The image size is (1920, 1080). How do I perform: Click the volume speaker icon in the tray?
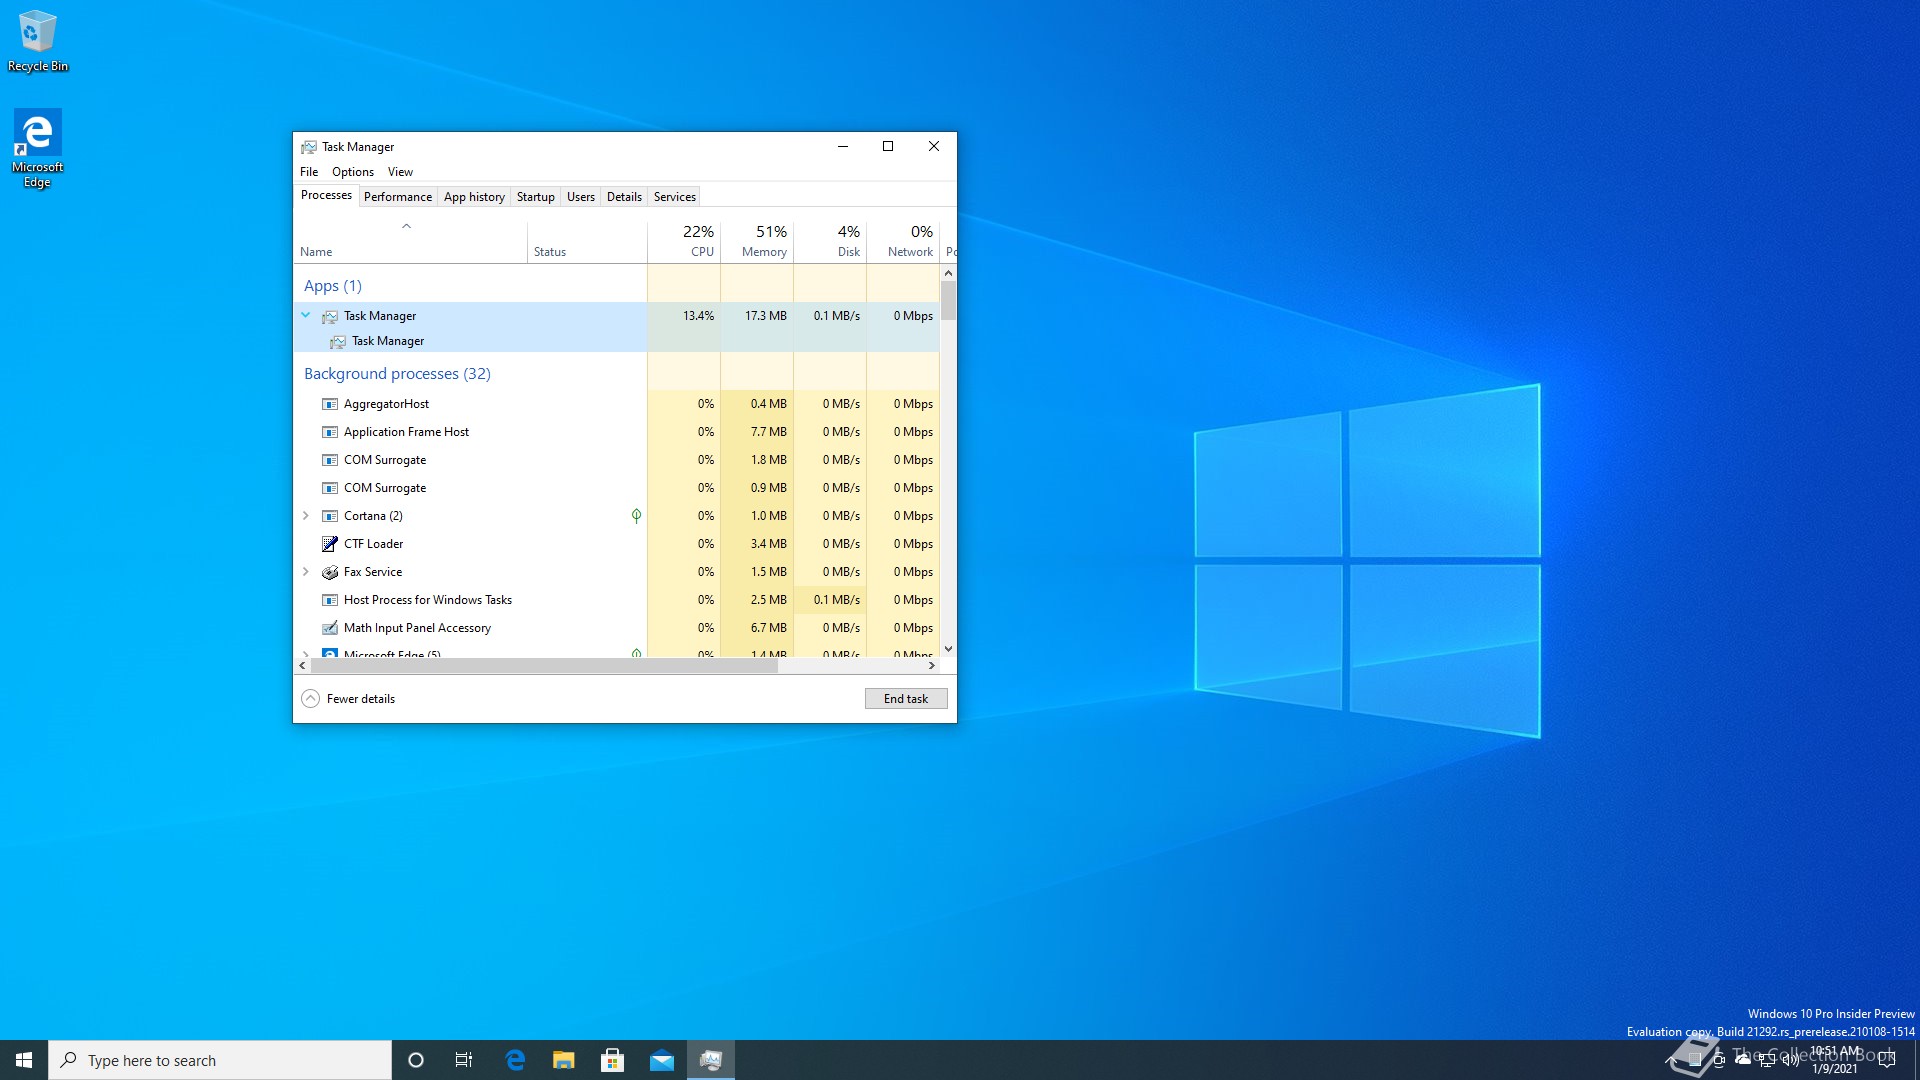pos(1791,1060)
